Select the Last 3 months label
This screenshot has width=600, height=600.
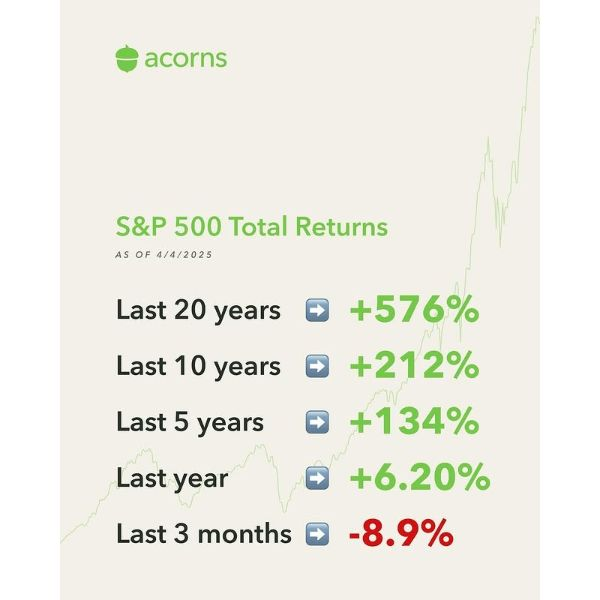(204, 533)
